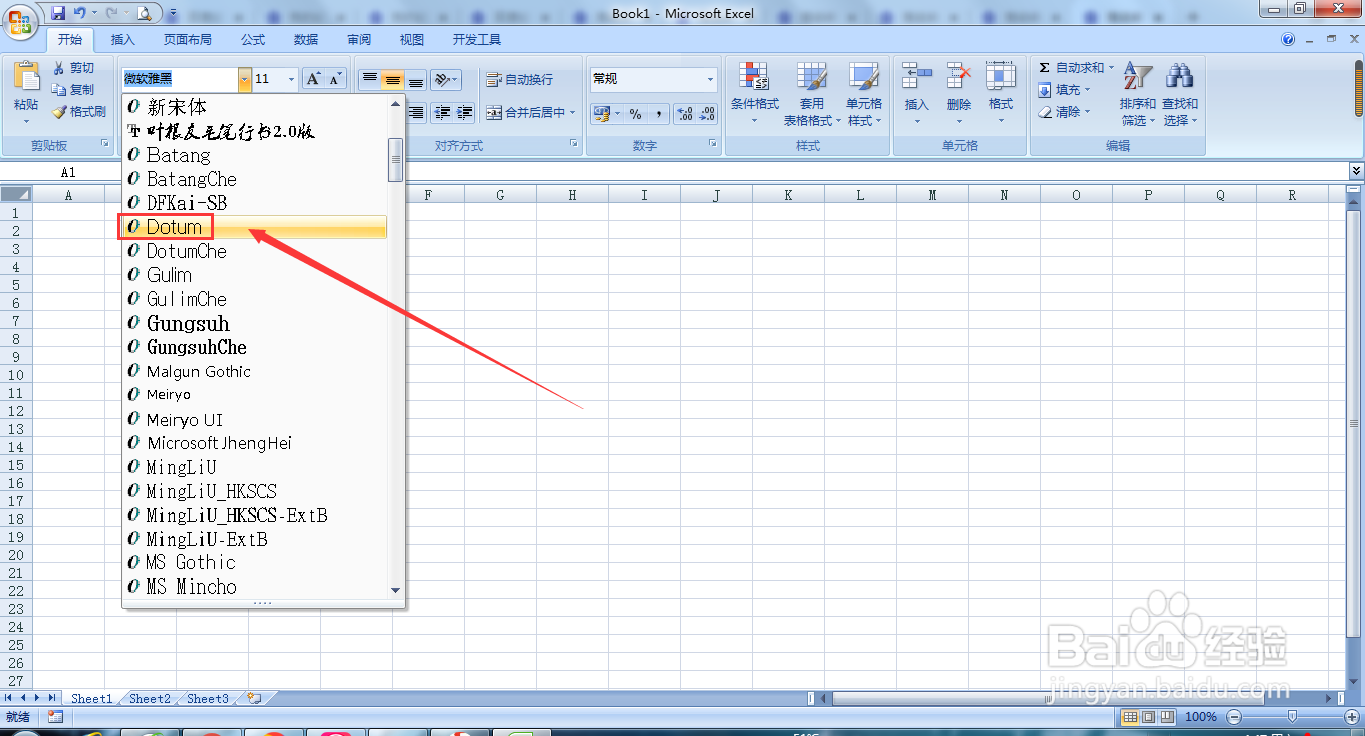Open the 页面布局 (Page Layout) tab
This screenshot has width=1365, height=736.
coord(188,40)
